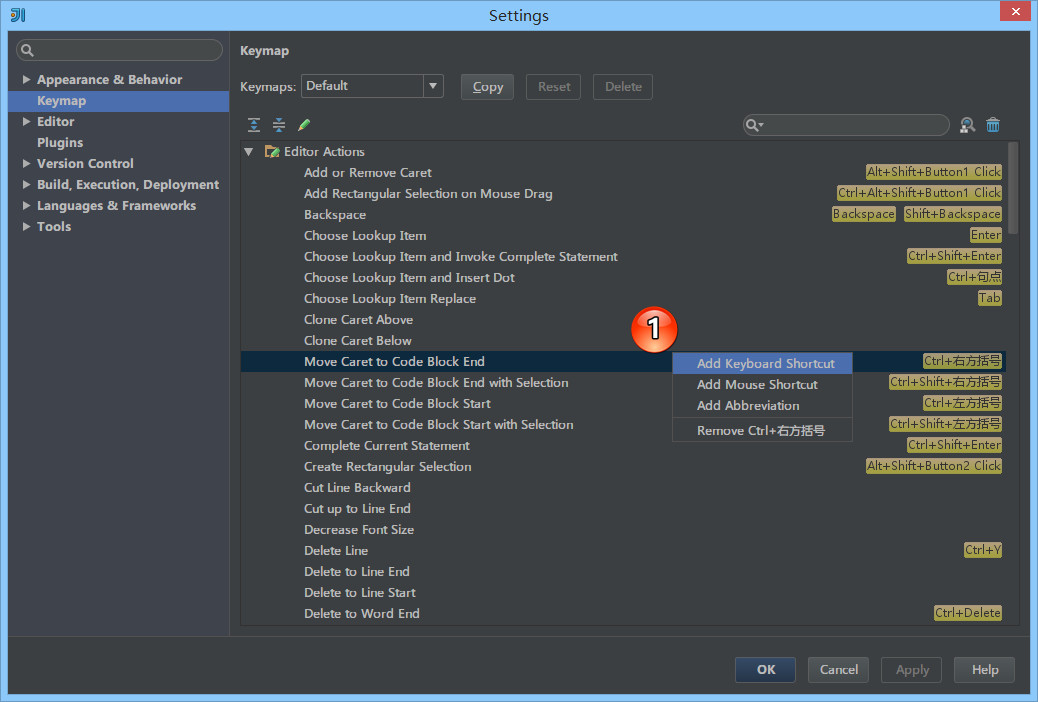
Task: Open Find Actions by Shortcut magnifier icon
Action: pos(967,124)
